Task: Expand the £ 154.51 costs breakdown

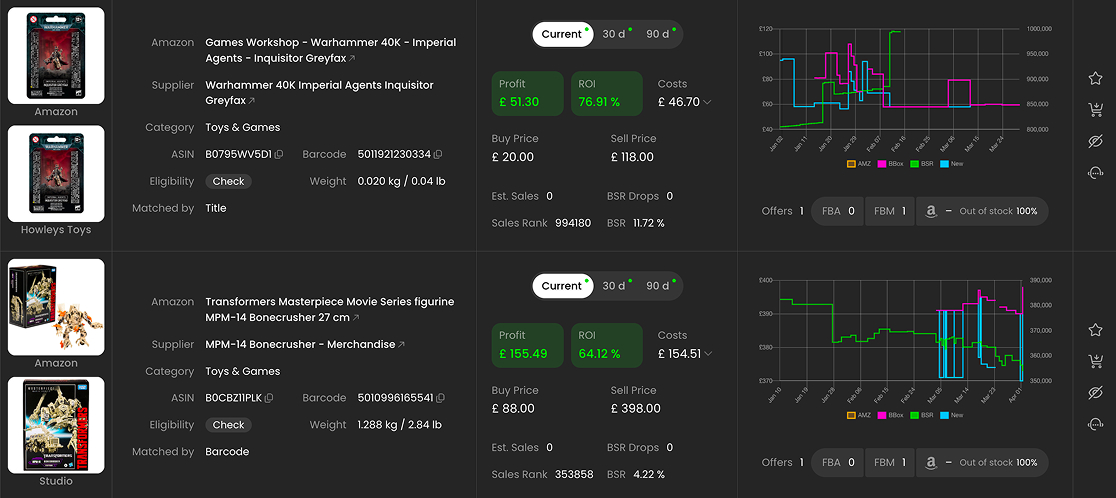Action: coord(707,354)
